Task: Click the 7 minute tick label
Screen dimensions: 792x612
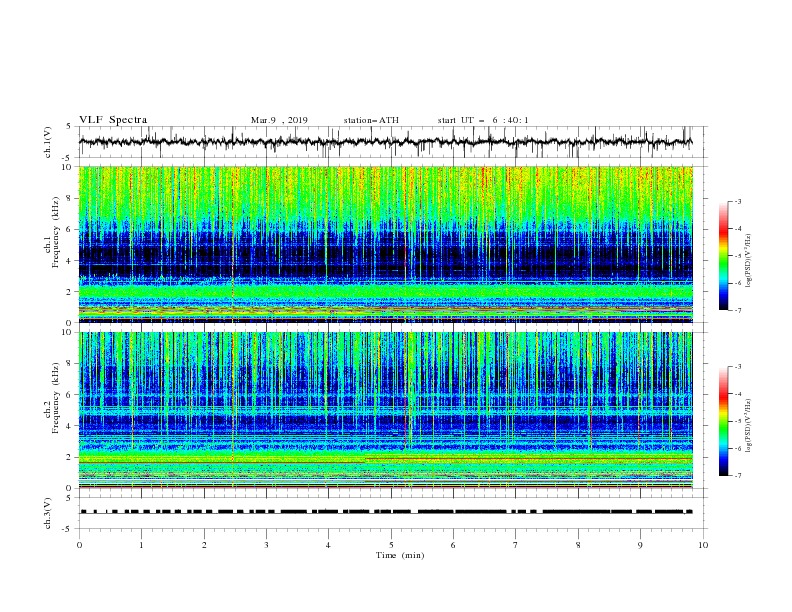Action: click(516, 545)
